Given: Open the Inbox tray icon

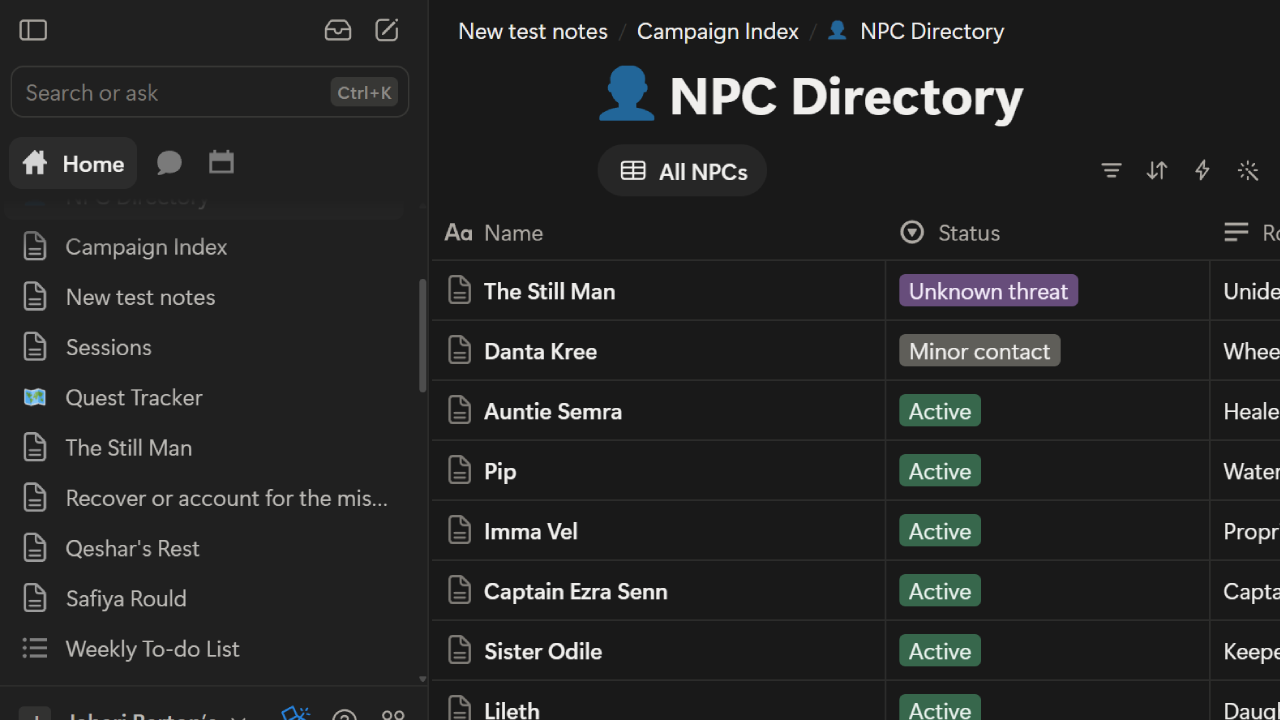Looking at the screenshot, I should [x=338, y=30].
